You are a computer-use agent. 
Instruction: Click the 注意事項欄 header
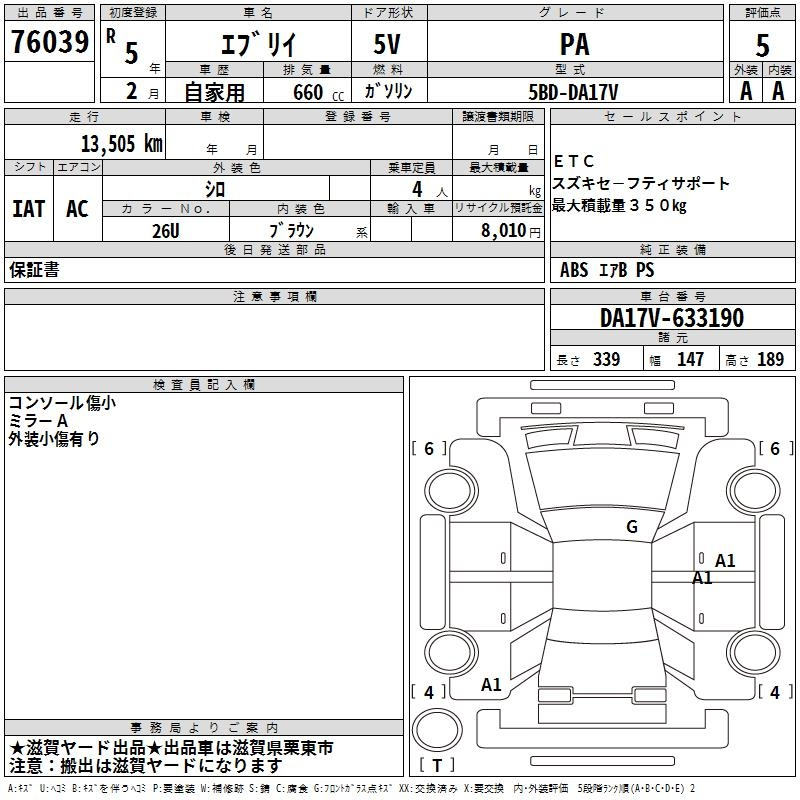pos(274,296)
